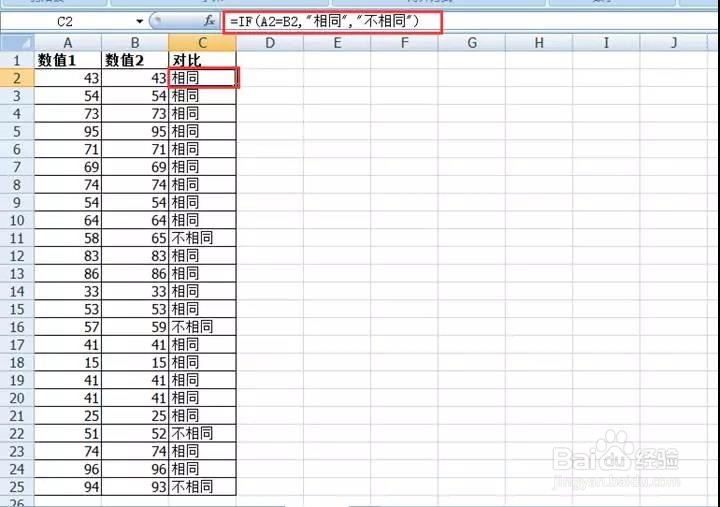720x507 pixels.
Task: Click the fx Insert Function icon
Action: coord(209,21)
